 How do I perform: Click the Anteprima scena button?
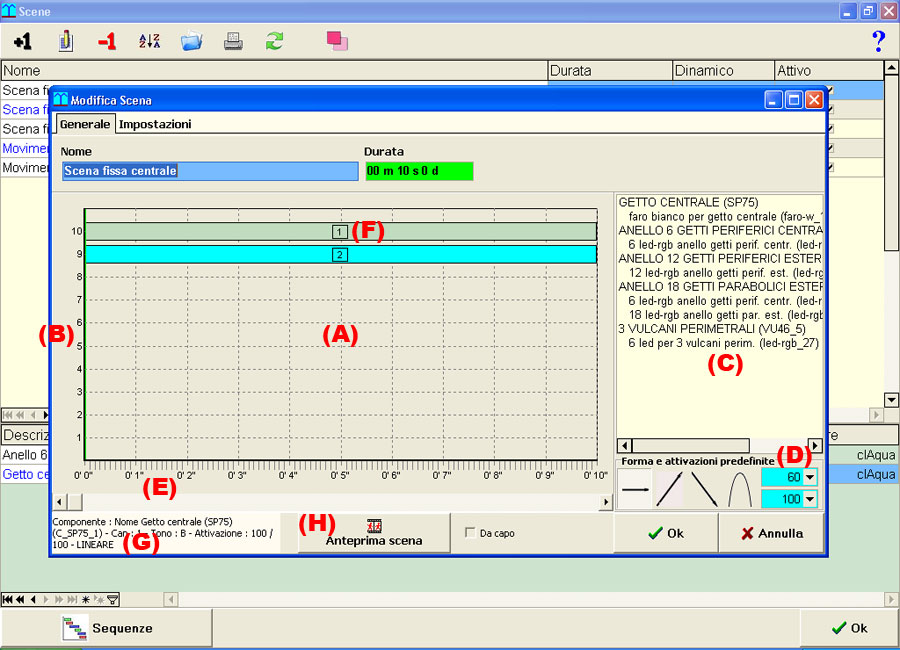(374, 533)
